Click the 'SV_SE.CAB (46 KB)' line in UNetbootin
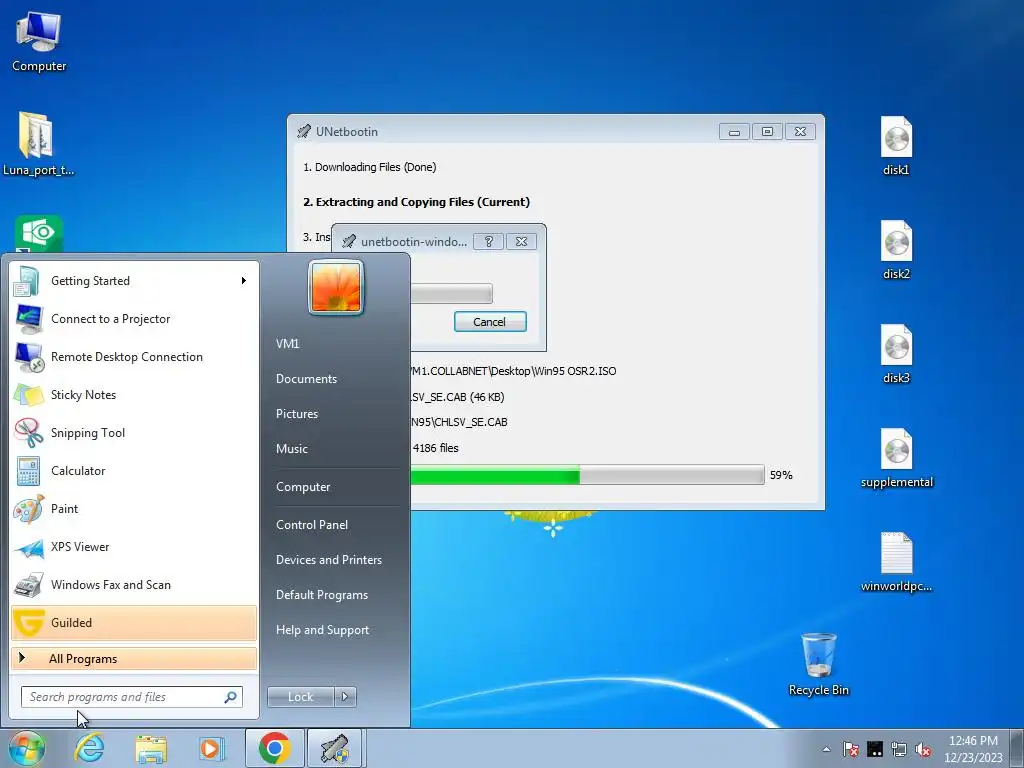Viewport: 1024px width, 768px height. coord(458,397)
